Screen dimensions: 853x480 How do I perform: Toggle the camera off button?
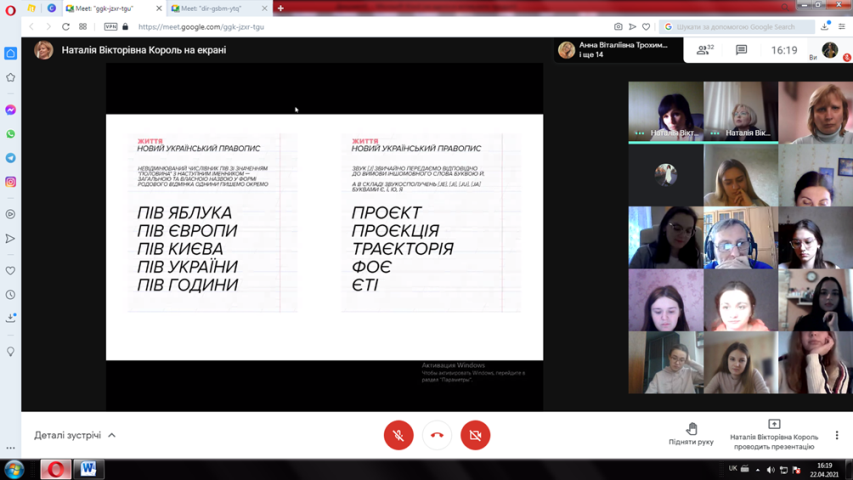pos(475,435)
